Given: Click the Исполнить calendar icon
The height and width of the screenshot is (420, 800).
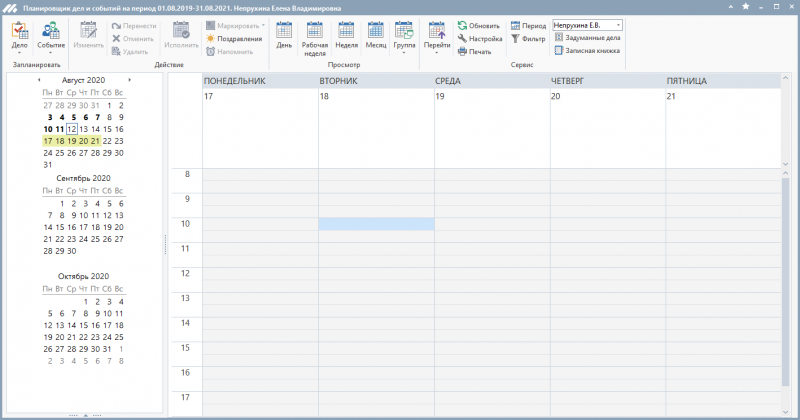Looking at the screenshot, I should [x=181, y=31].
